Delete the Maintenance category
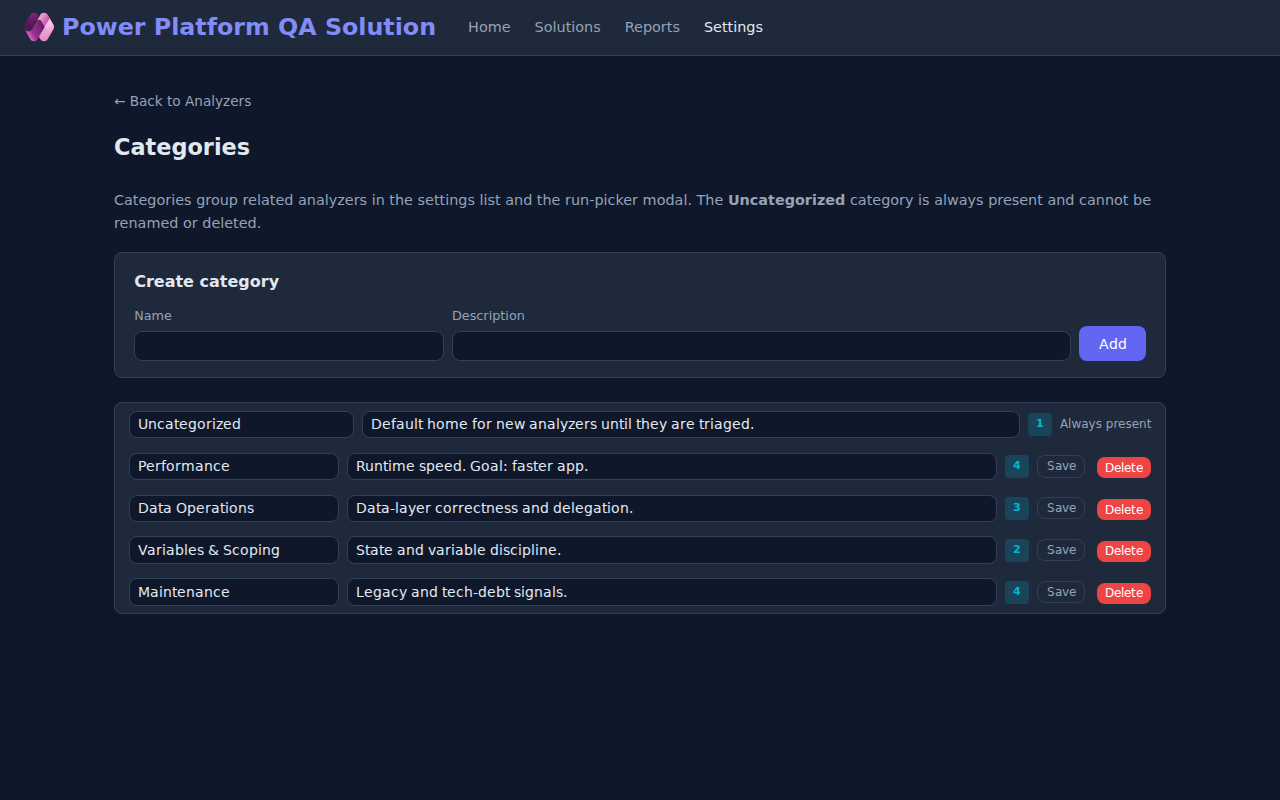1280x800 pixels. point(1123,592)
